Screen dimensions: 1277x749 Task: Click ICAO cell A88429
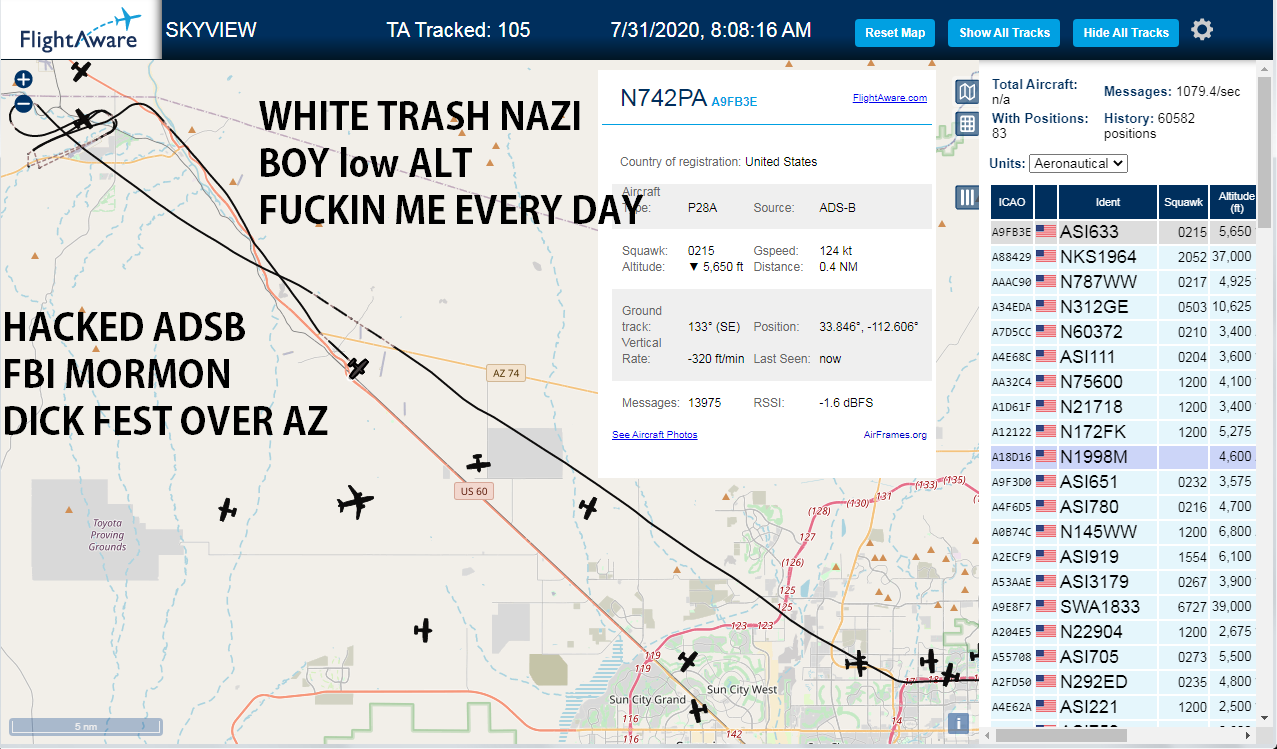pos(1011,257)
